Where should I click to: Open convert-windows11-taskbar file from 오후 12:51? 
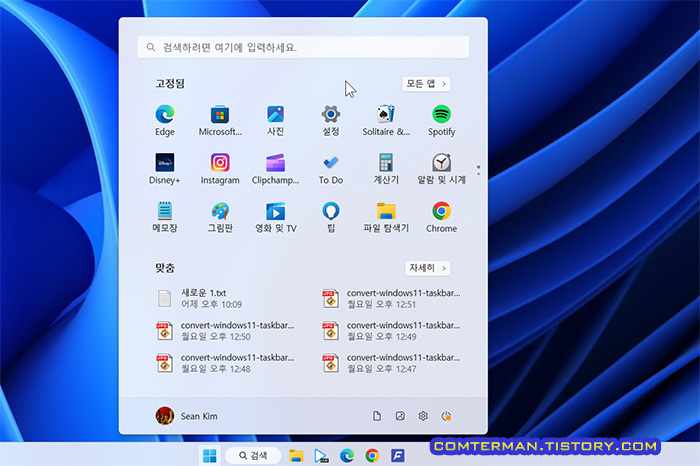tap(392, 299)
